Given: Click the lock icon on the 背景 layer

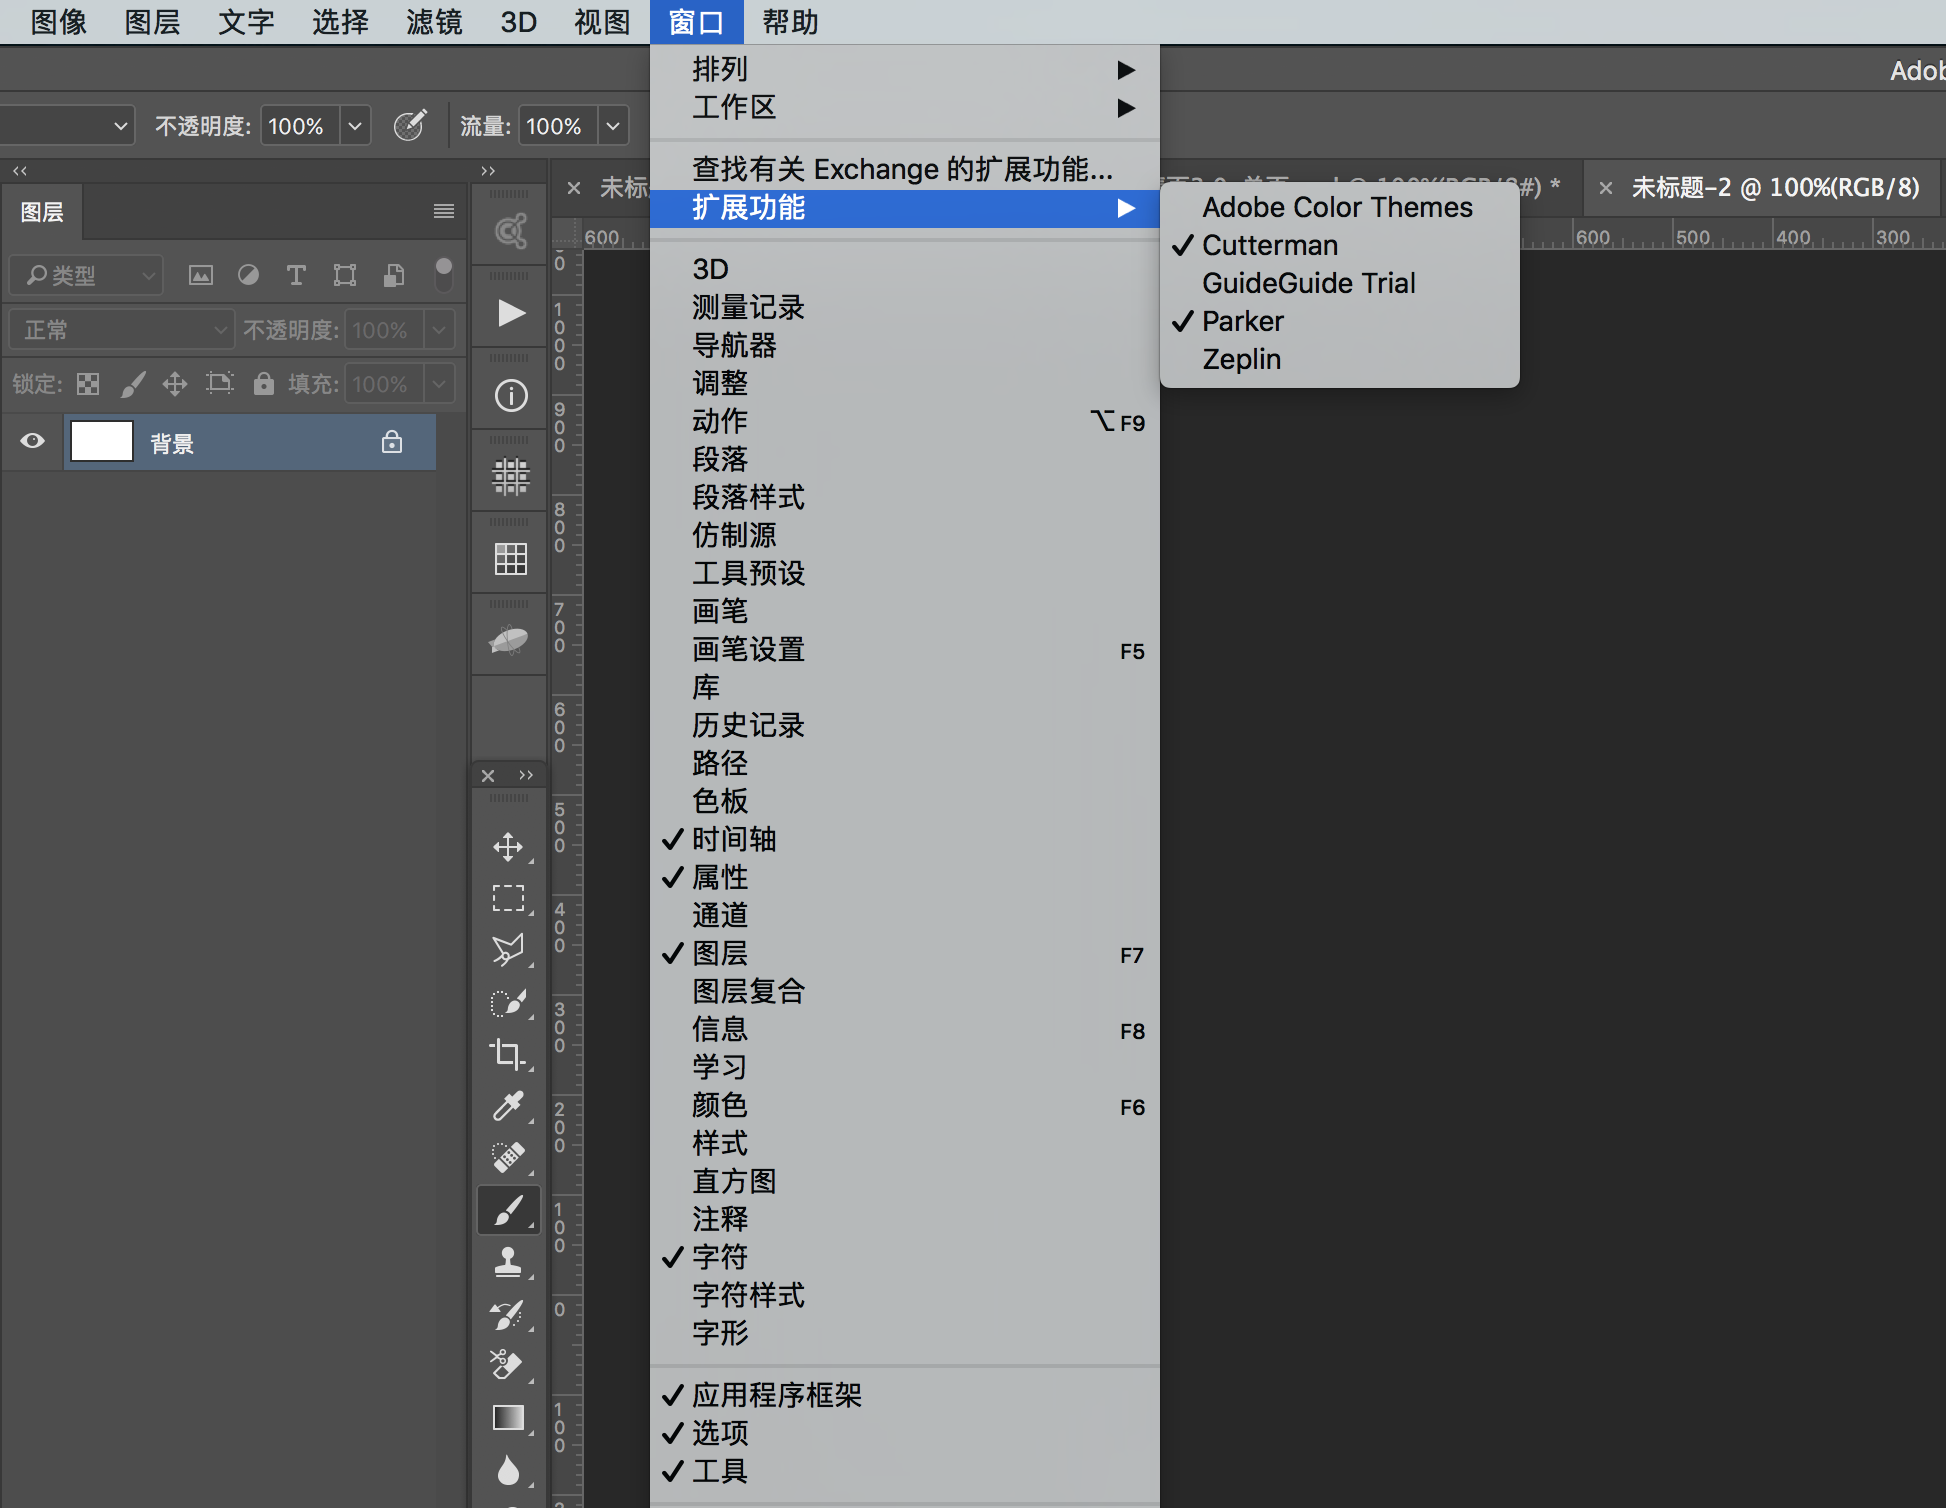Looking at the screenshot, I should (392, 441).
